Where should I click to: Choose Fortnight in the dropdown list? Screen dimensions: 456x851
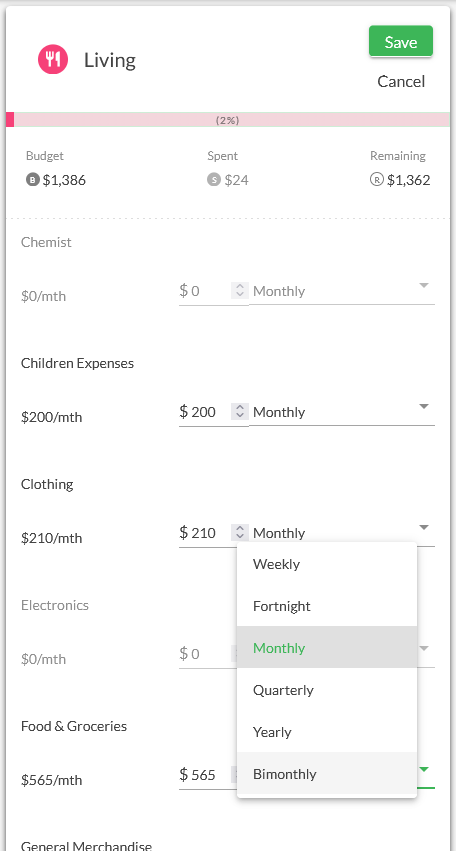(x=327, y=606)
